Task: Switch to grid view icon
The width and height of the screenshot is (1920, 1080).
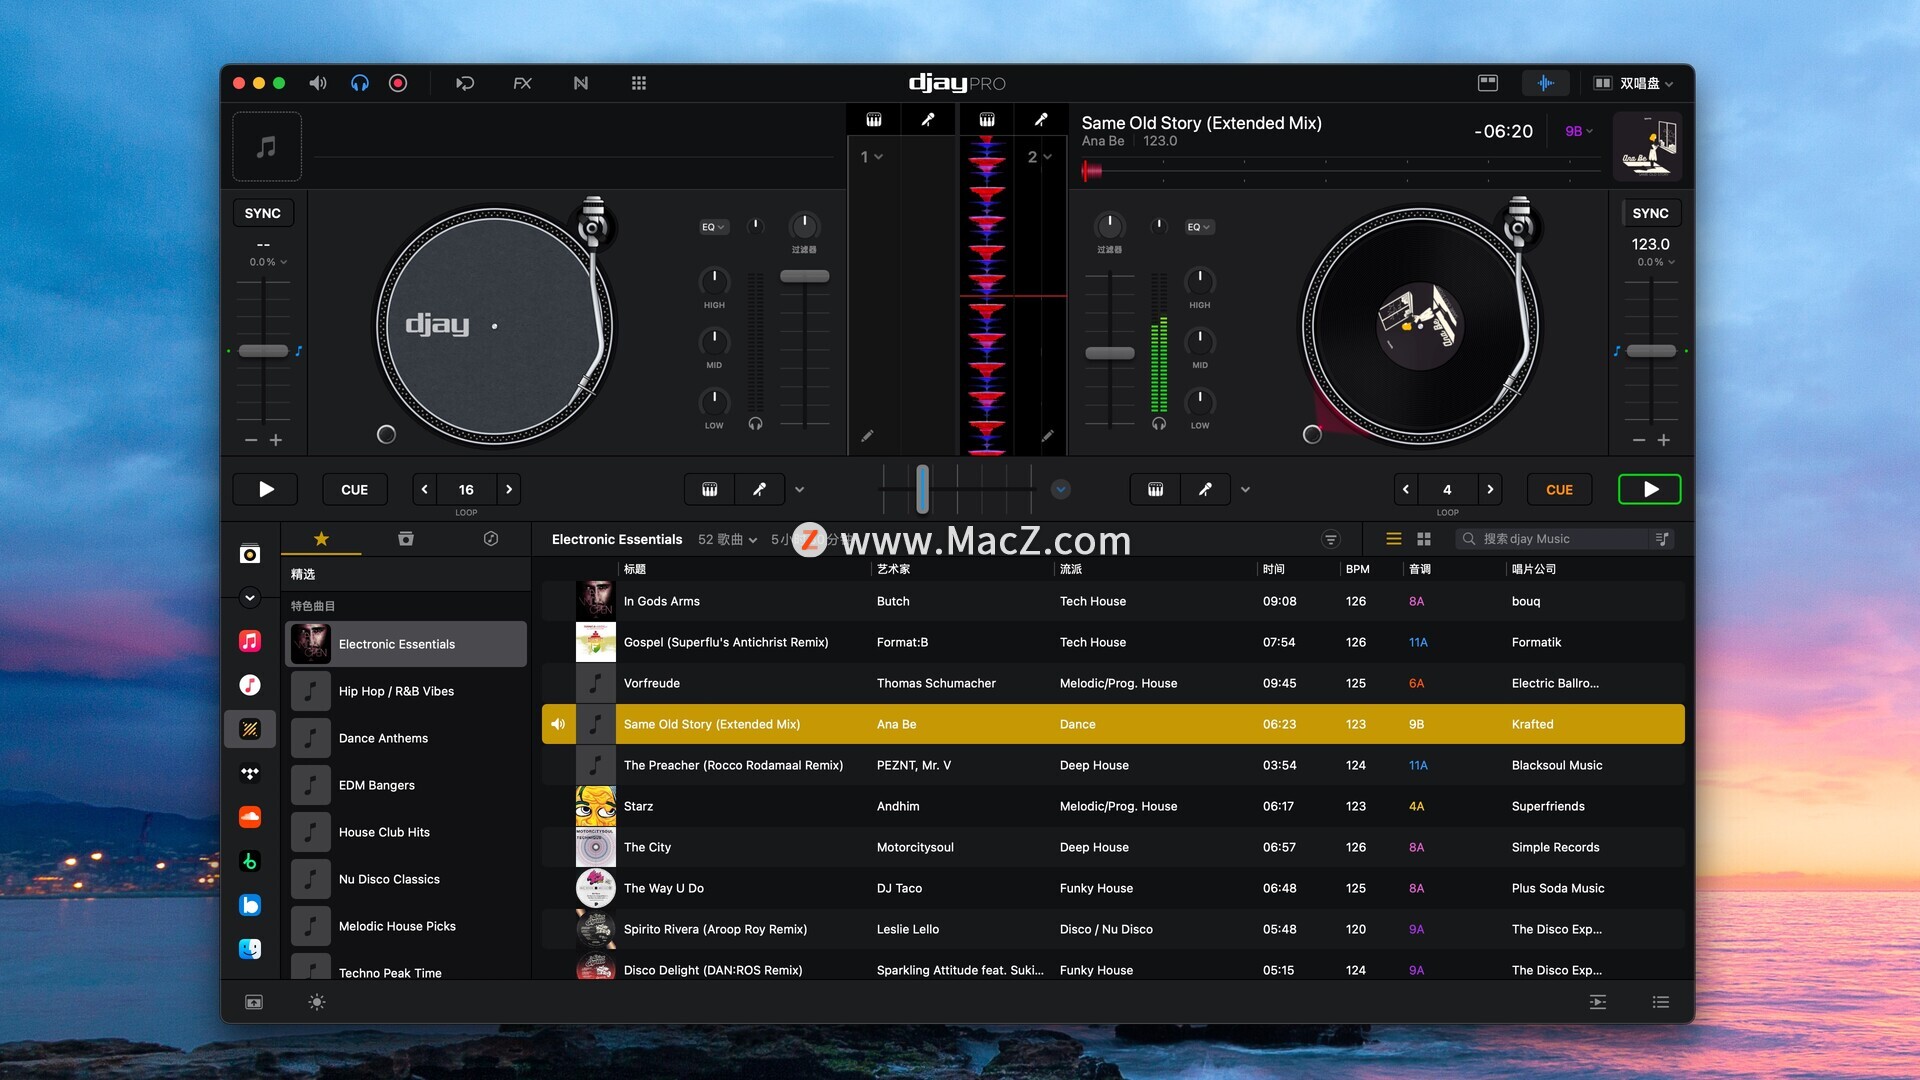Action: tap(1424, 539)
